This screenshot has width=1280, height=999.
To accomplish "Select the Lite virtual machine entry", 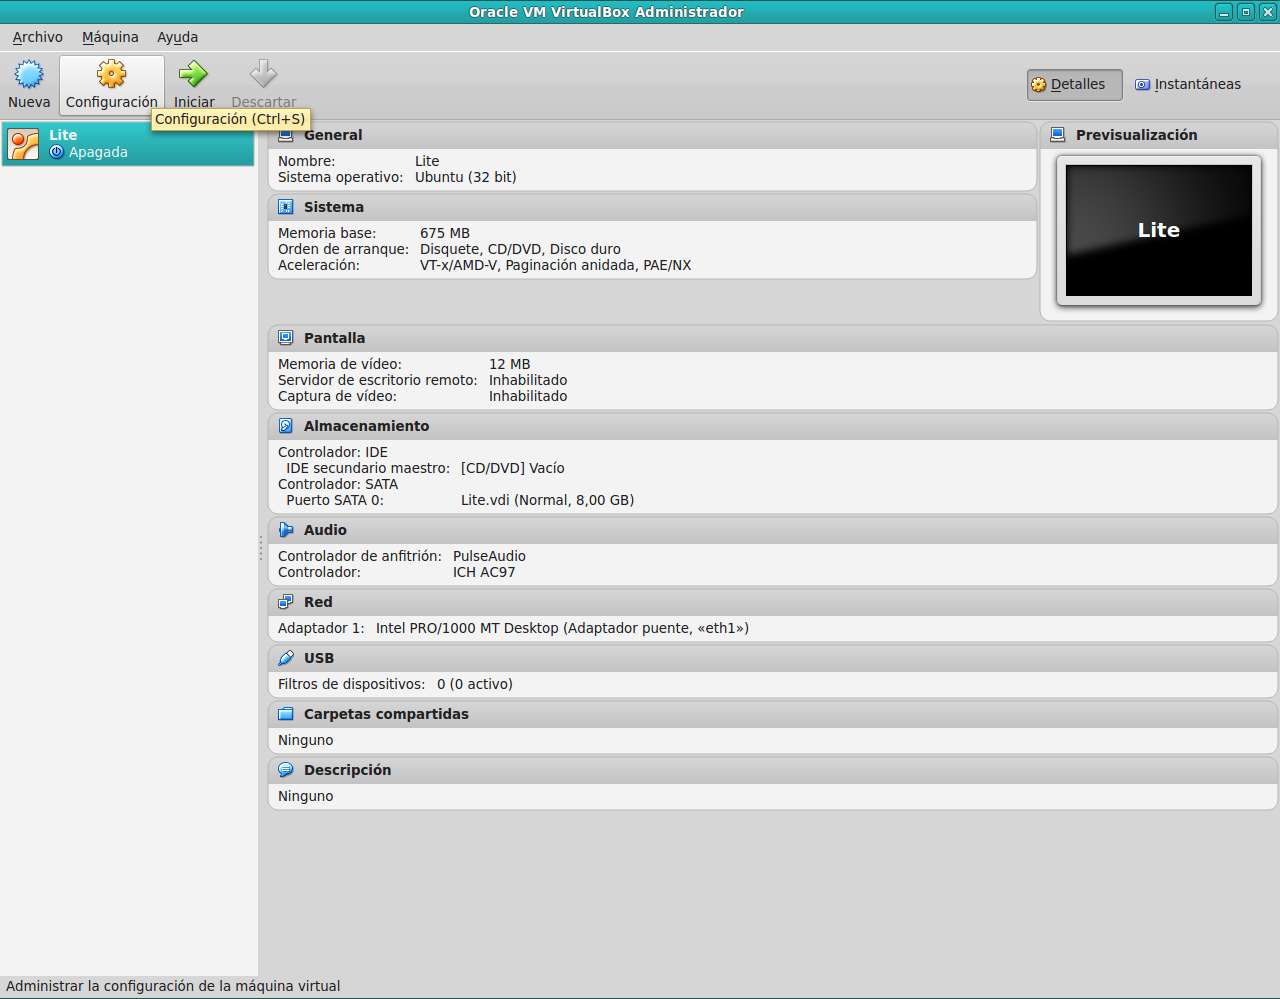I will pos(128,144).
